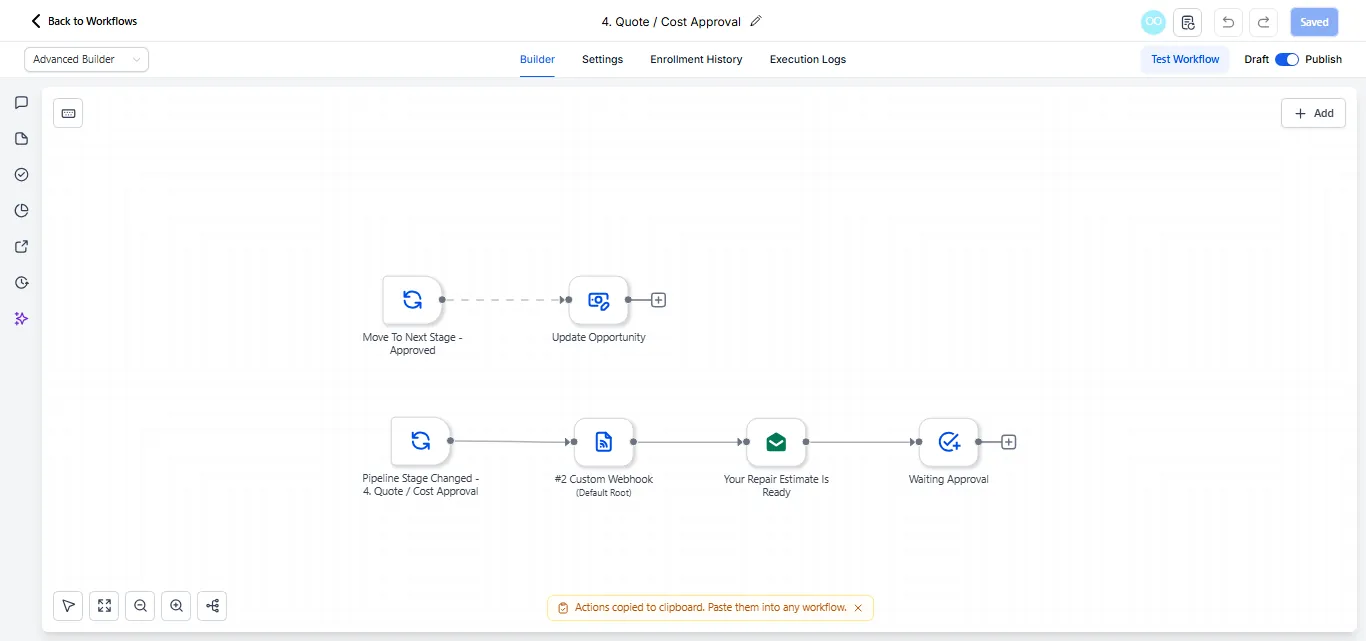Select the Move To Next Stage trigger node

(412, 300)
